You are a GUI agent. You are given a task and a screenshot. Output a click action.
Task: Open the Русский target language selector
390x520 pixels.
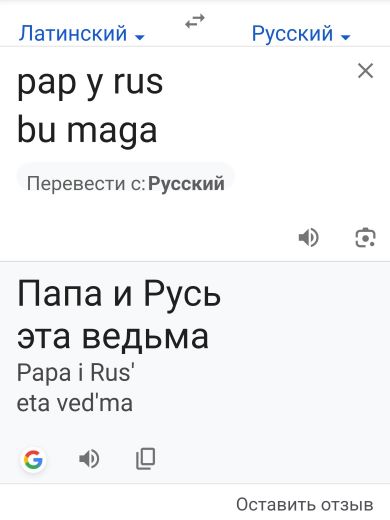[301, 34]
